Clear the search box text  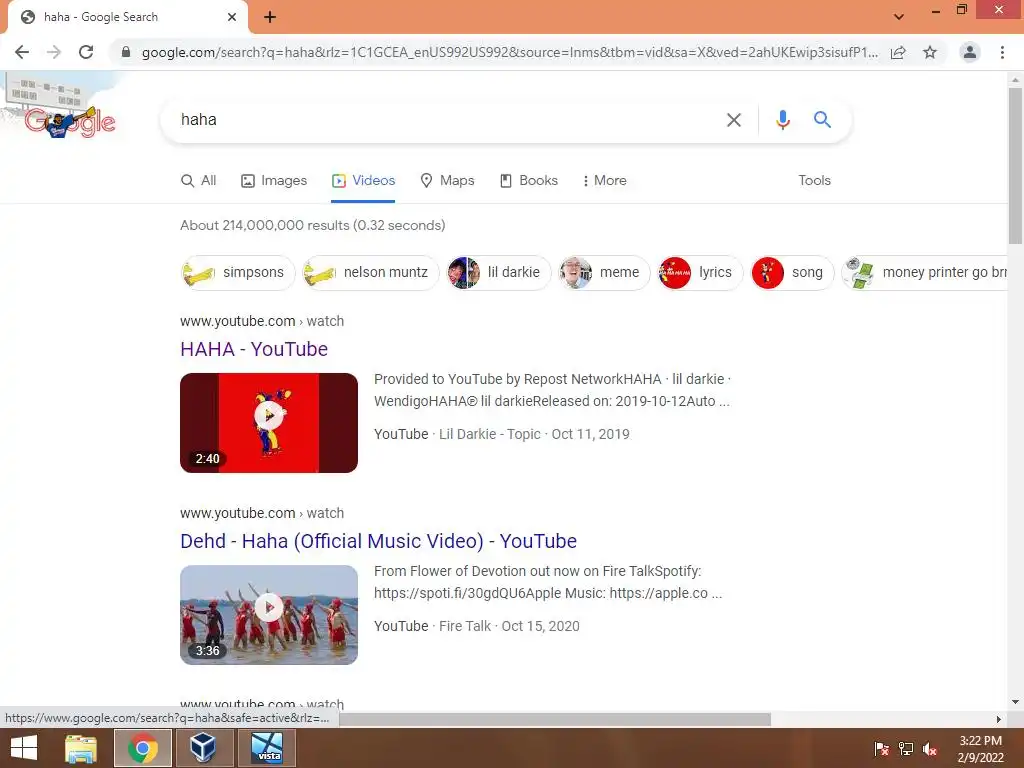[733, 120]
